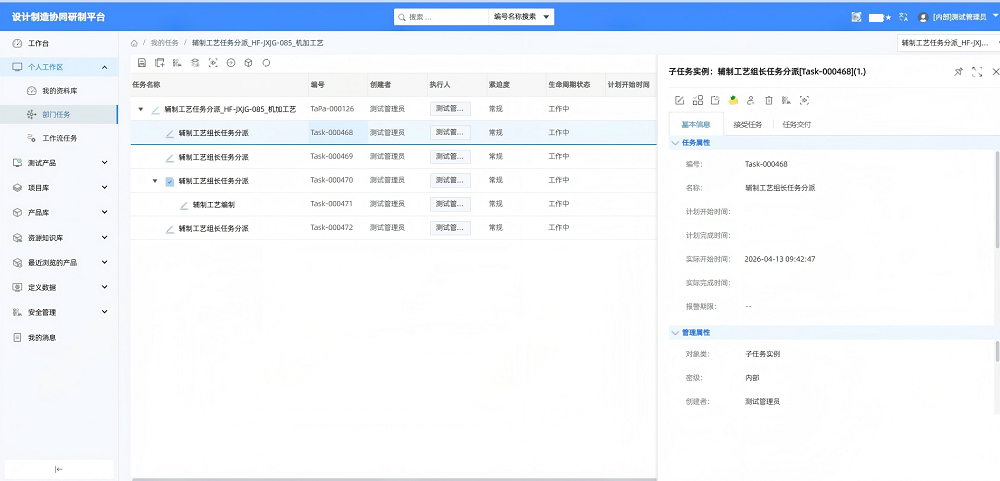Pin the sub-task detail panel
The width and height of the screenshot is (1000, 481).
click(x=958, y=72)
